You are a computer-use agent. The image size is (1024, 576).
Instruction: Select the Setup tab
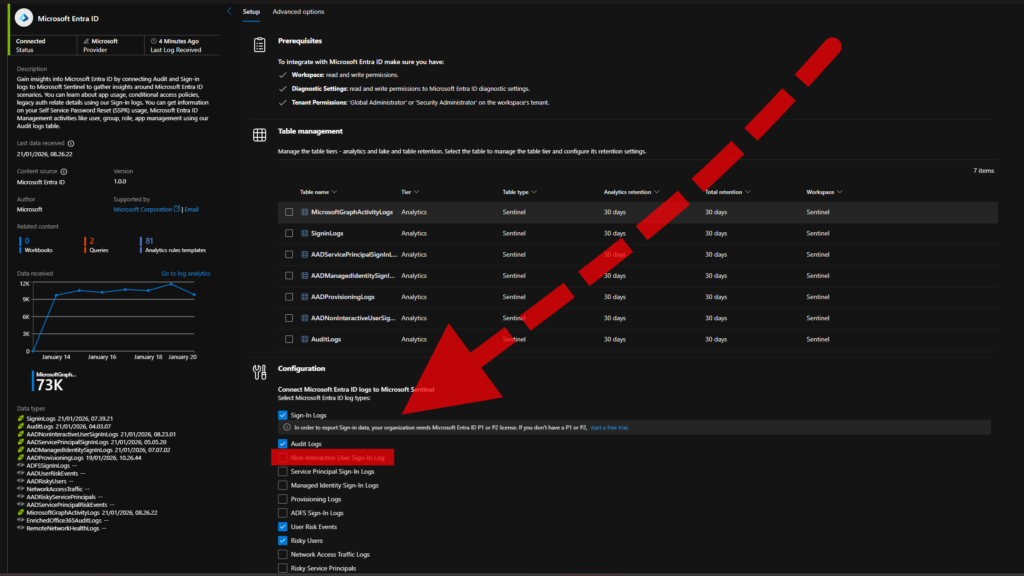(x=250, y=12)
